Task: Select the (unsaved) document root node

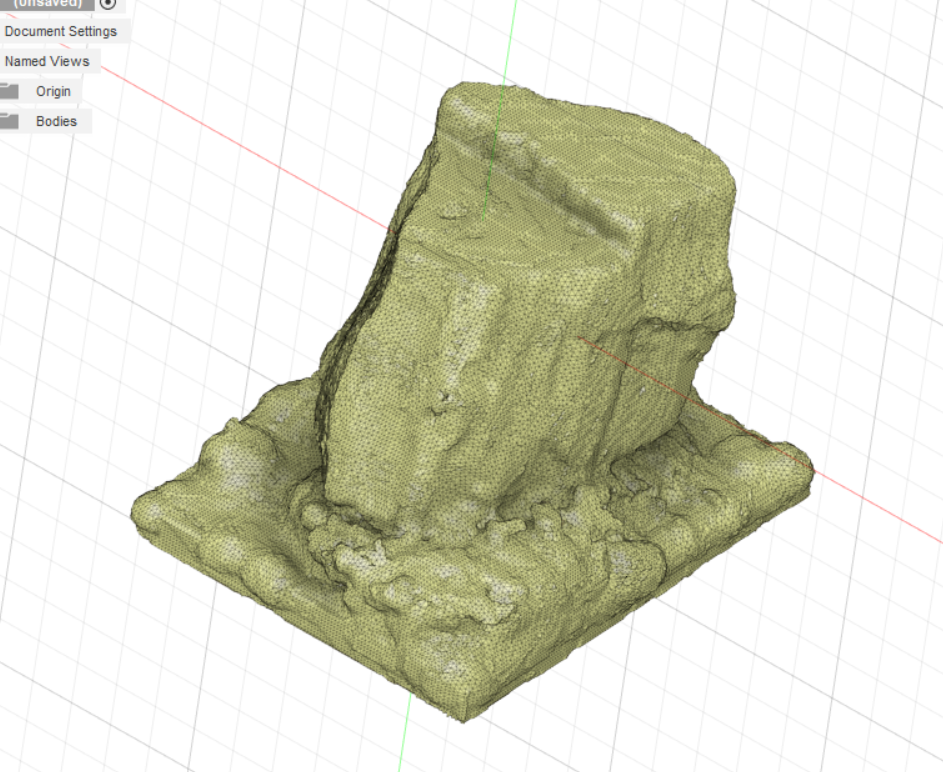Action: pyautogui.click(x=47, y=4)
